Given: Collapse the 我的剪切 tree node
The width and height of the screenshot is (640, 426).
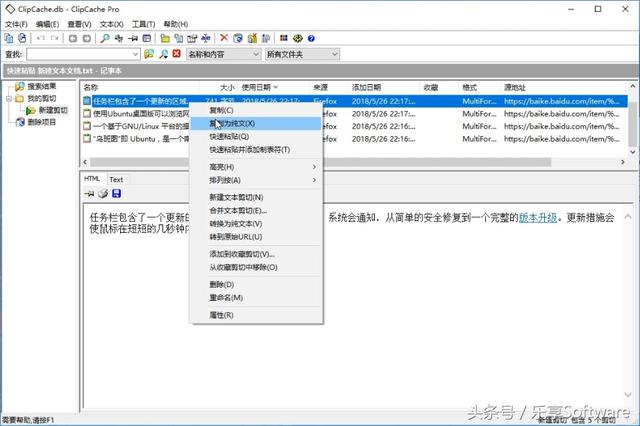Looking at the screenshot, I should click(x=9, y=98).
